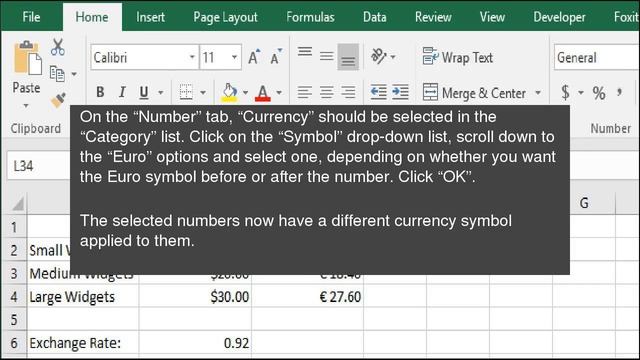
Task: Apply the red Font Color
Action: click(263, 93)
